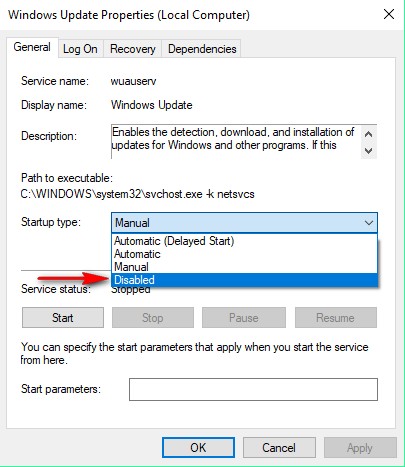Go to the General tab
Screen dimensions: 405x467
pyautogui.click(x=32, y=47)
